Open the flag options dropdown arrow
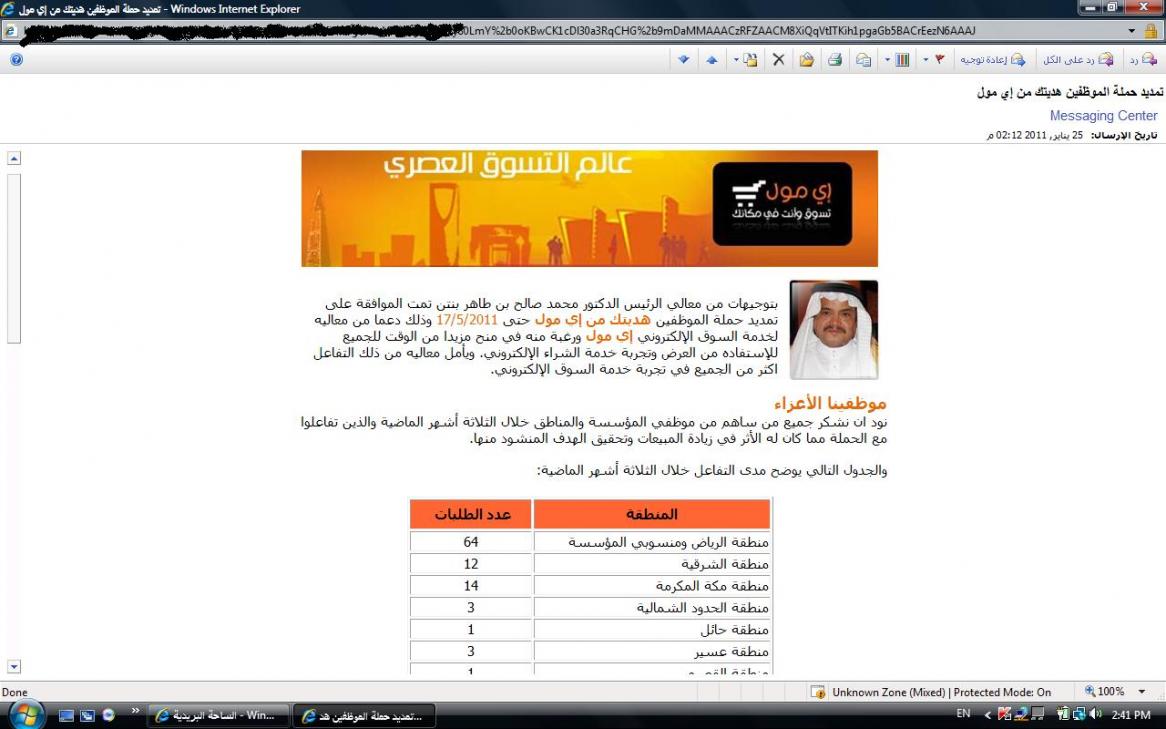The image size is (1166, 729). pyautogui.click(x=926, y=60)
